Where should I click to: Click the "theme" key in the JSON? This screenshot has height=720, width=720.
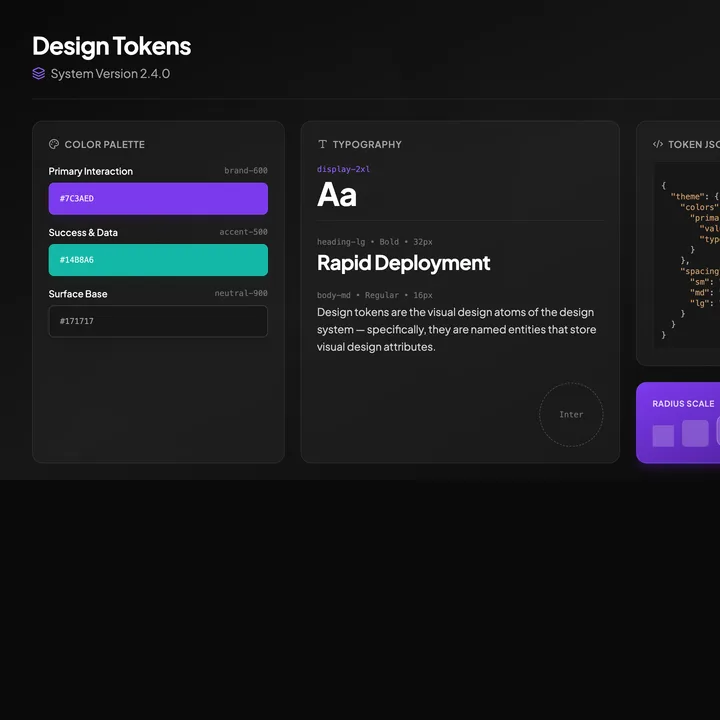pos(689,197)
